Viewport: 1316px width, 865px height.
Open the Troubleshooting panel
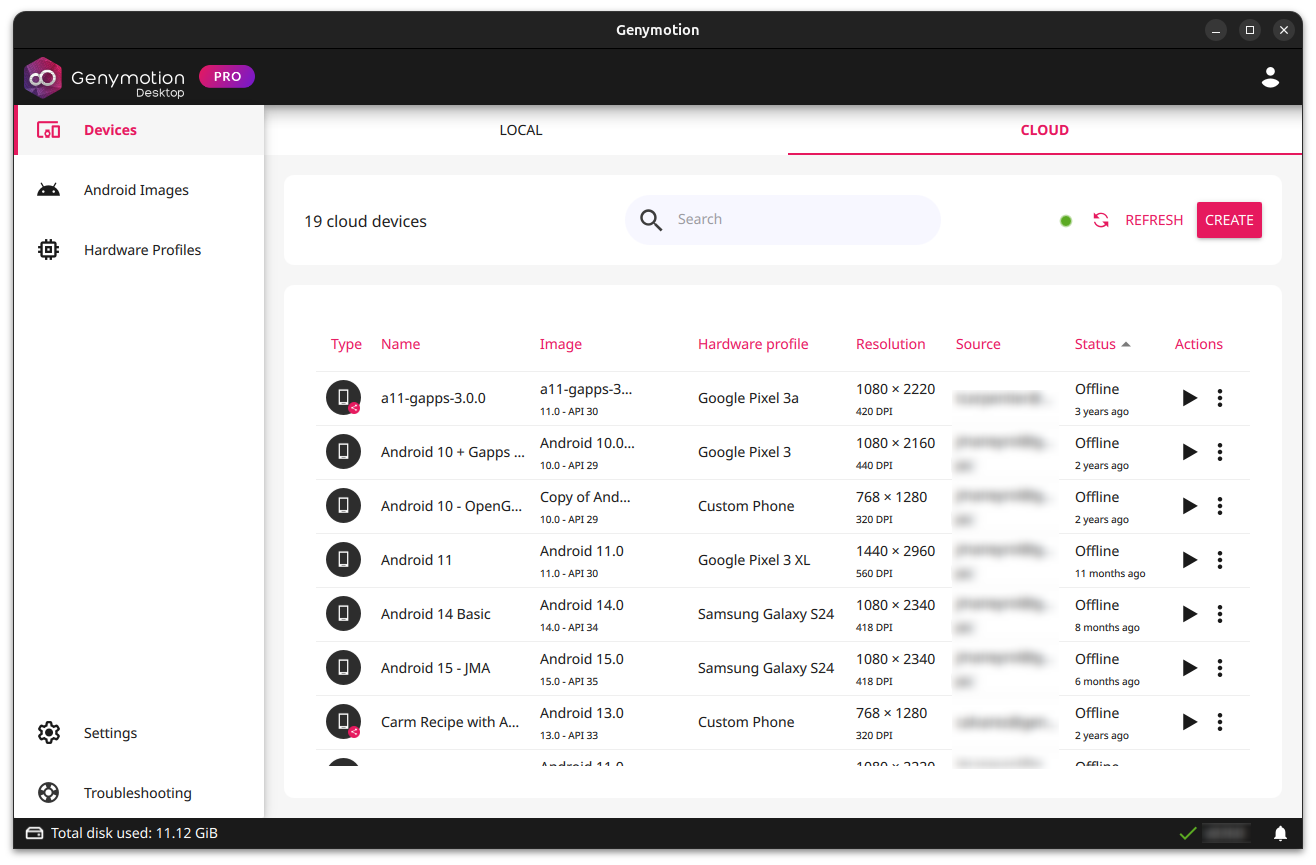click(137, 792)
